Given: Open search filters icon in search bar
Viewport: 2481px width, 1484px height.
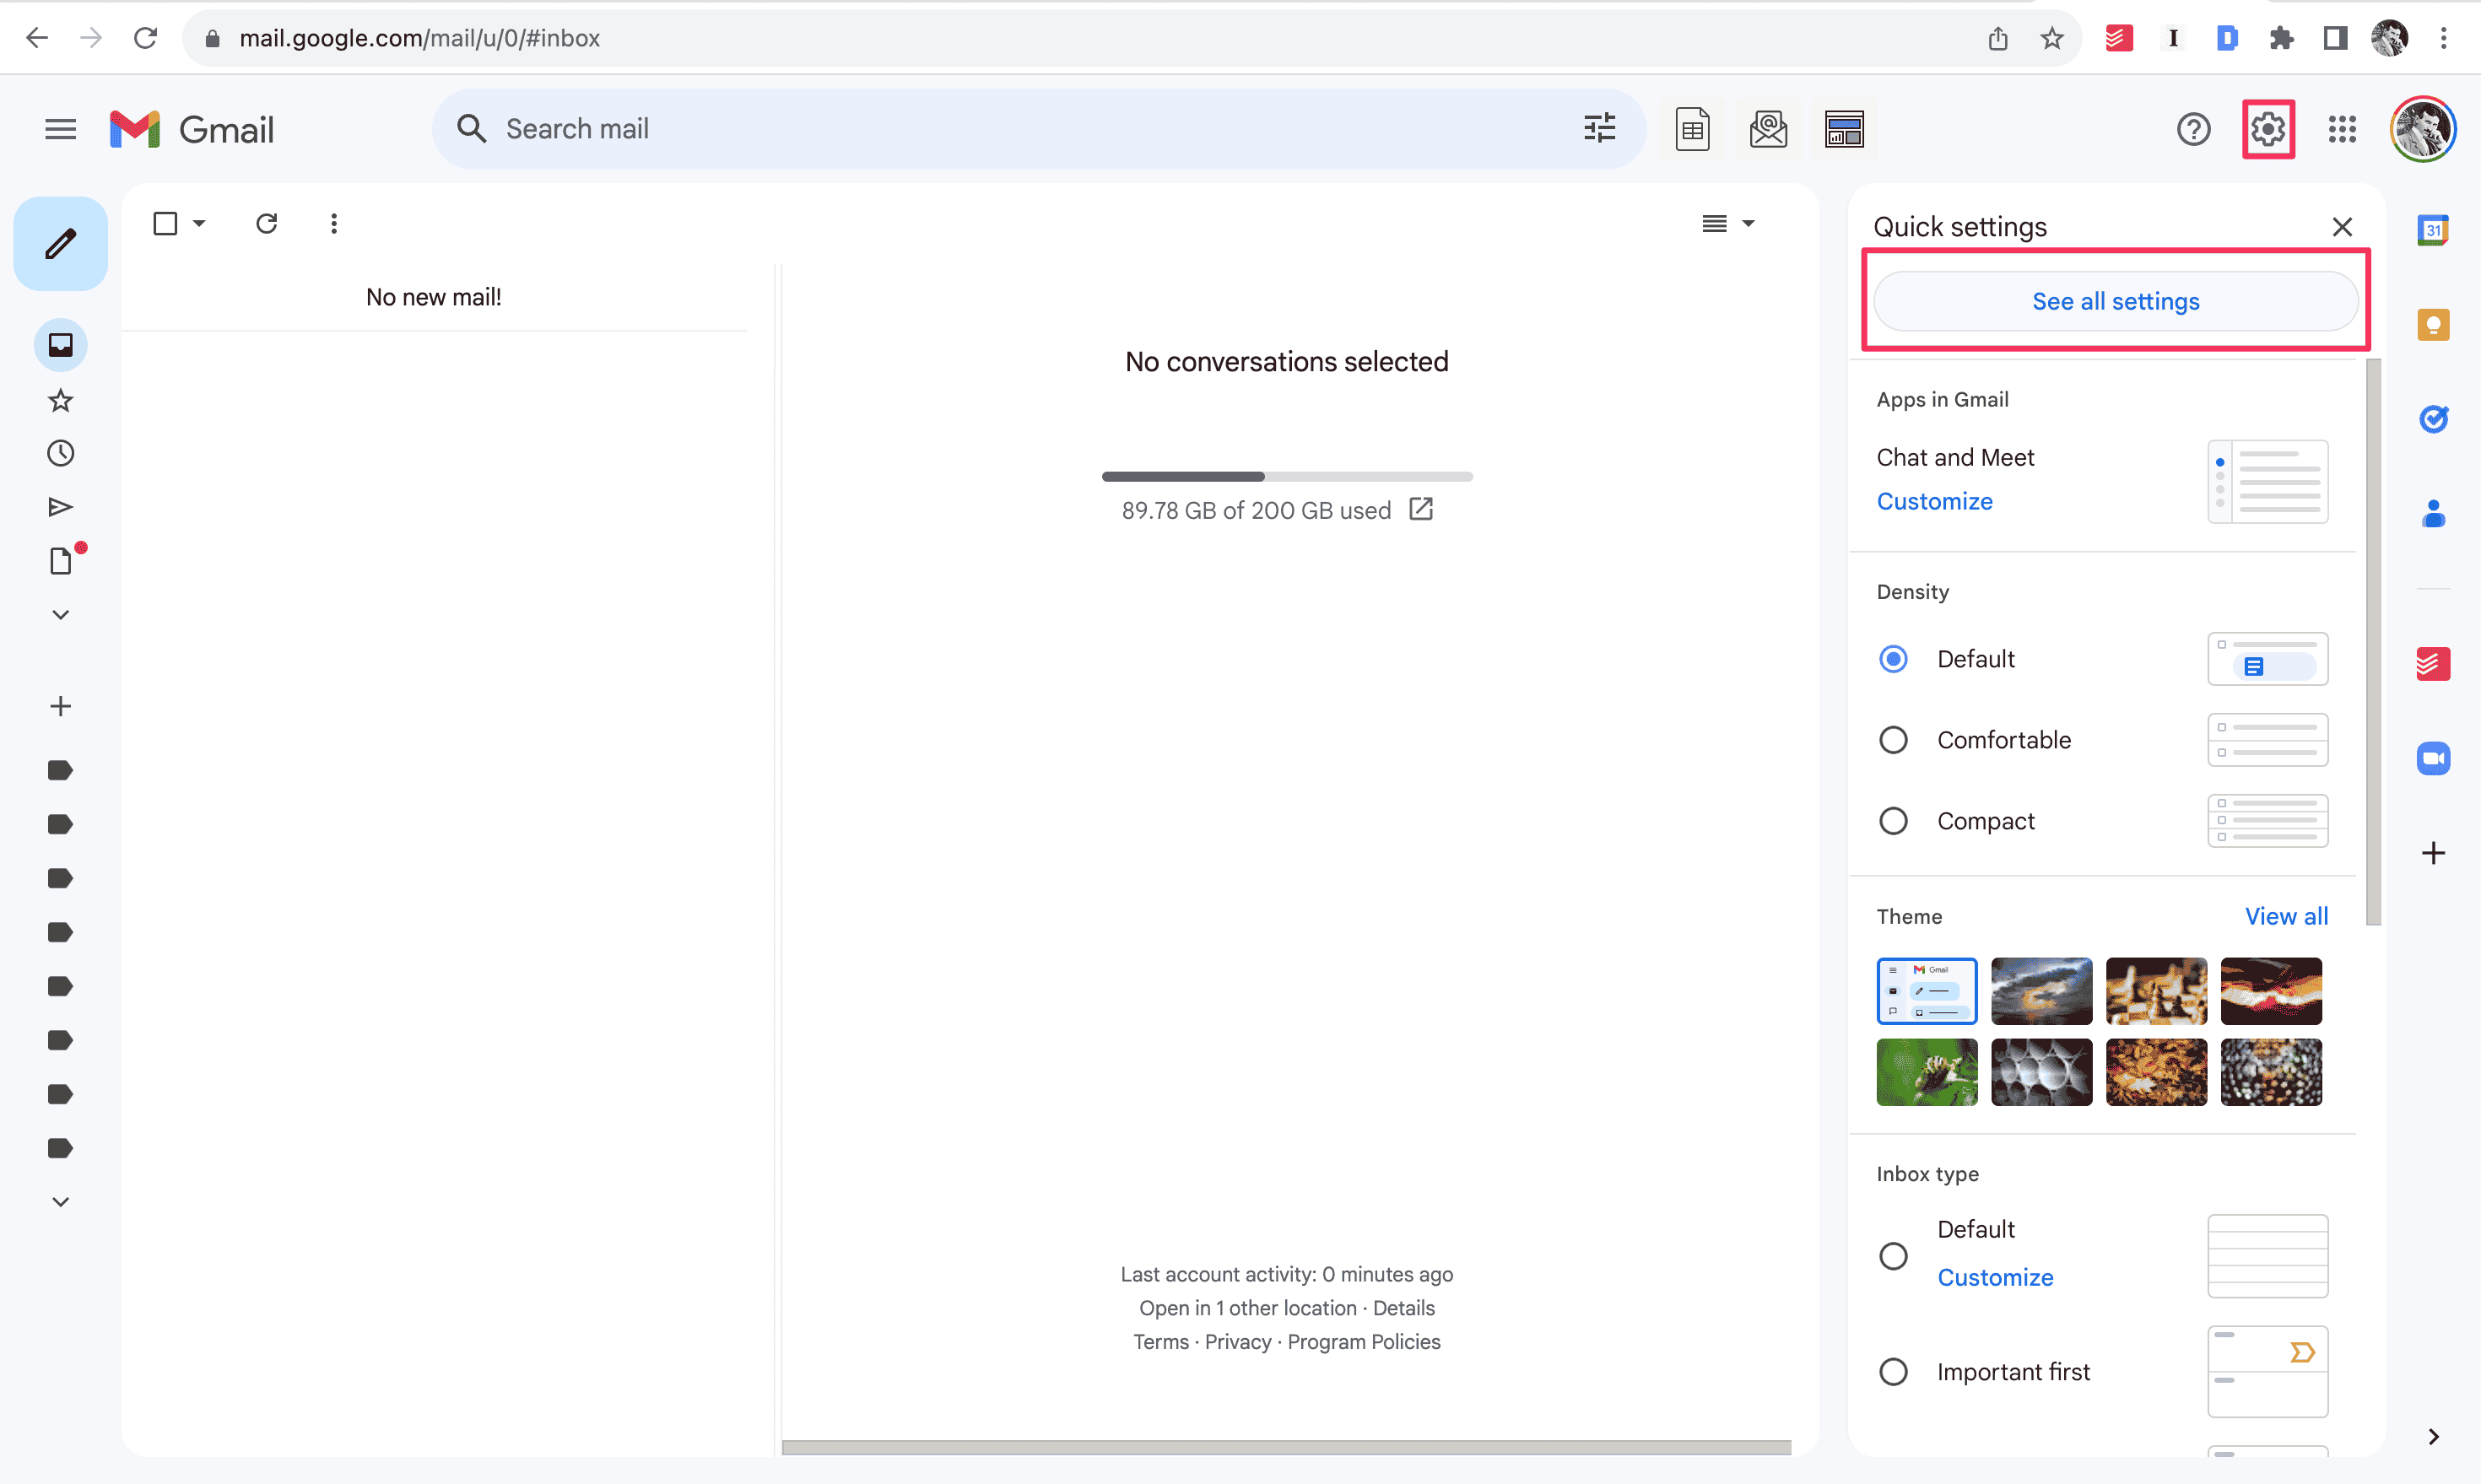Looking at the screenshot, I should 1599,127.
